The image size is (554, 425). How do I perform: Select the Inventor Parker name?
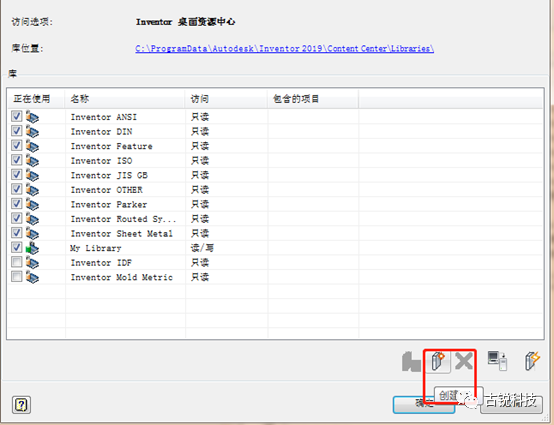(109, 205)
